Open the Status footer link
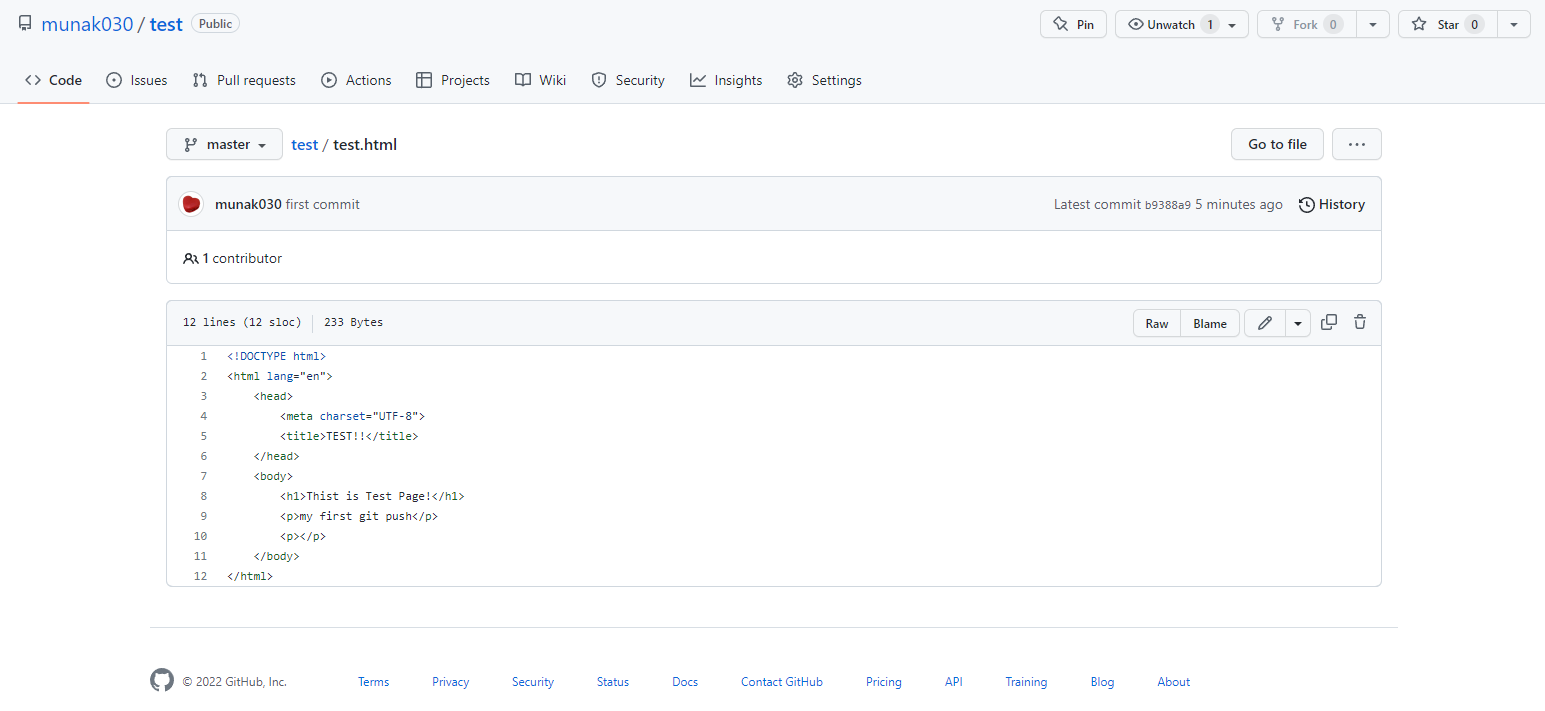 (613, 682)
